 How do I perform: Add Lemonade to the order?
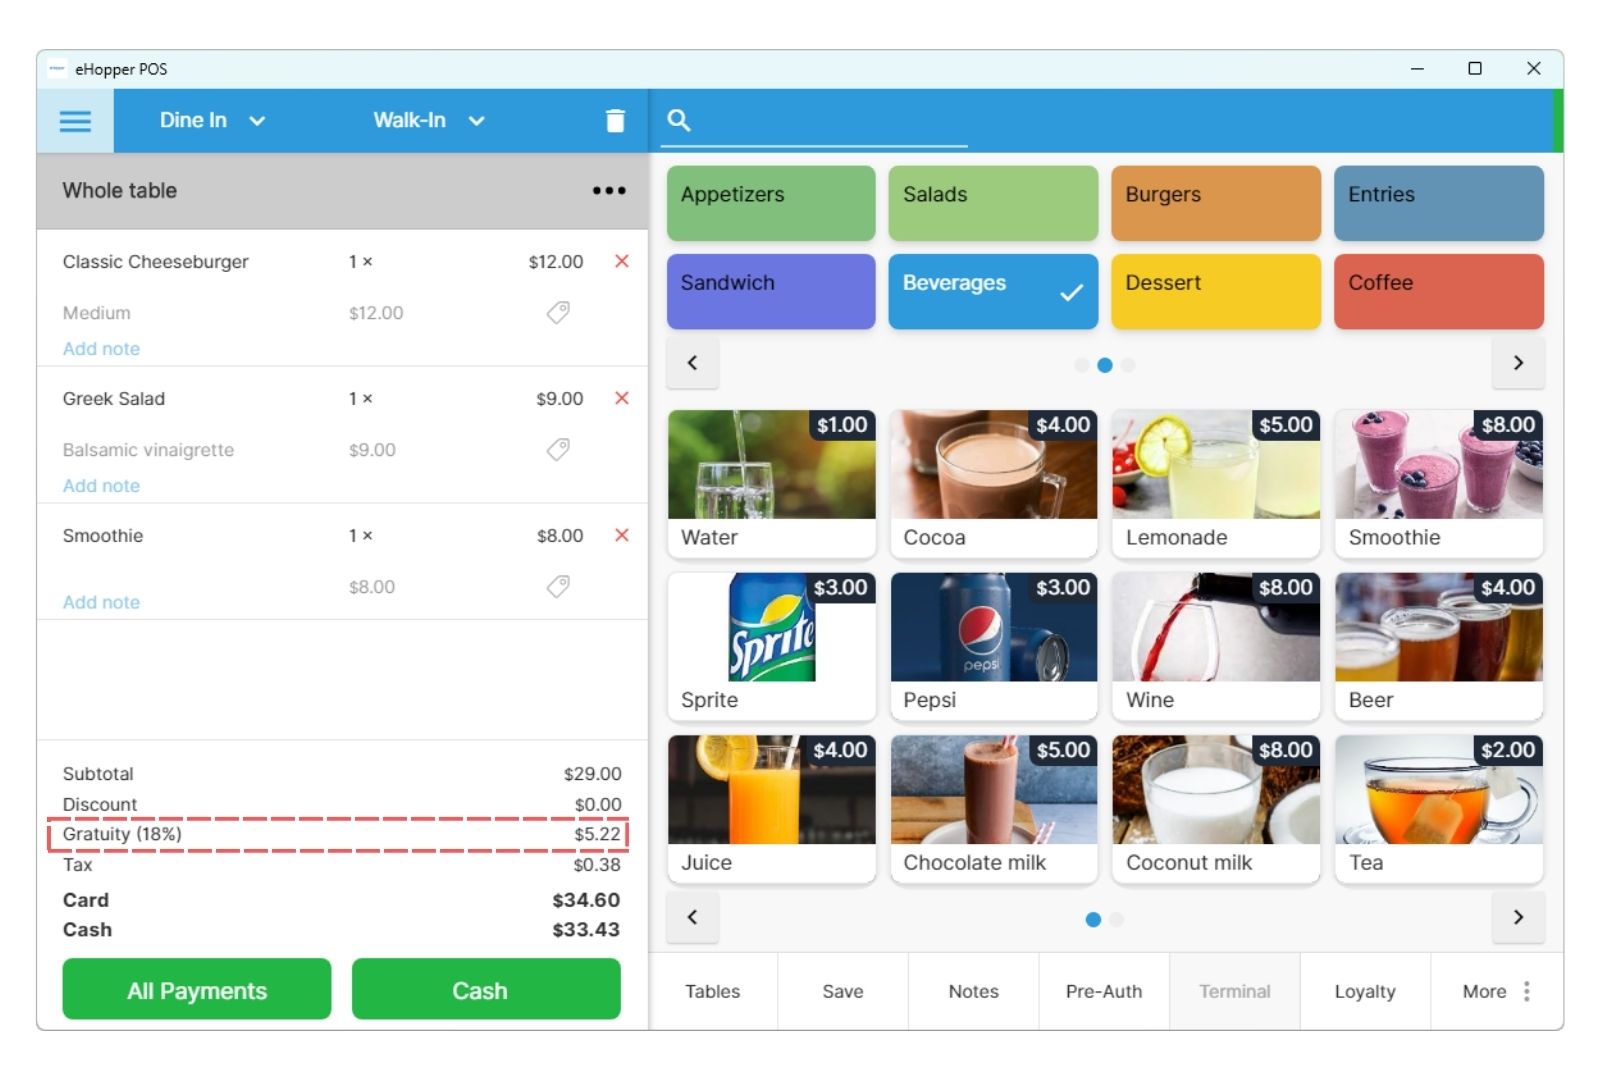click(1215, 484)
